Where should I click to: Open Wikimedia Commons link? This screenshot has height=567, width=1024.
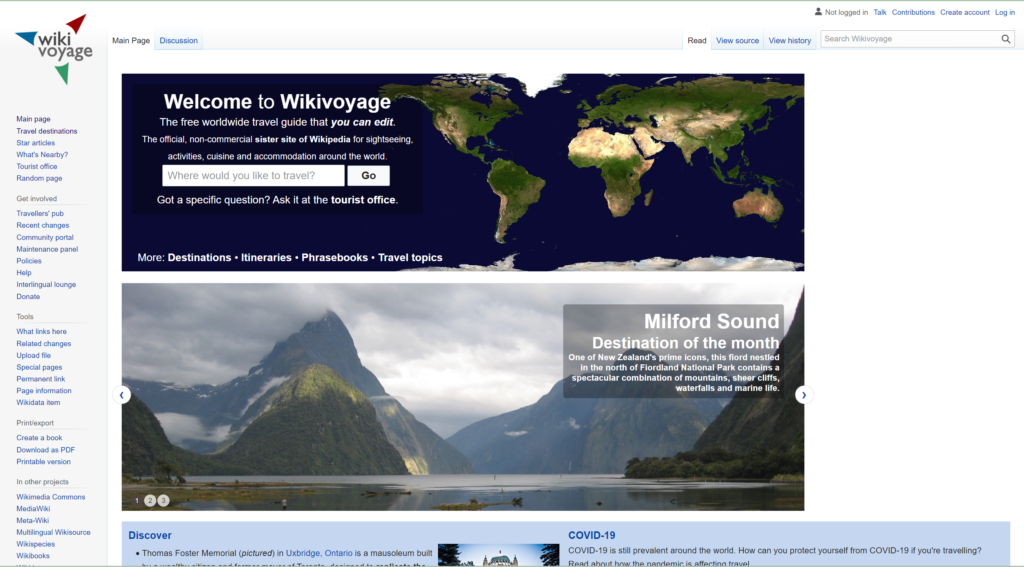coord(50,497)
